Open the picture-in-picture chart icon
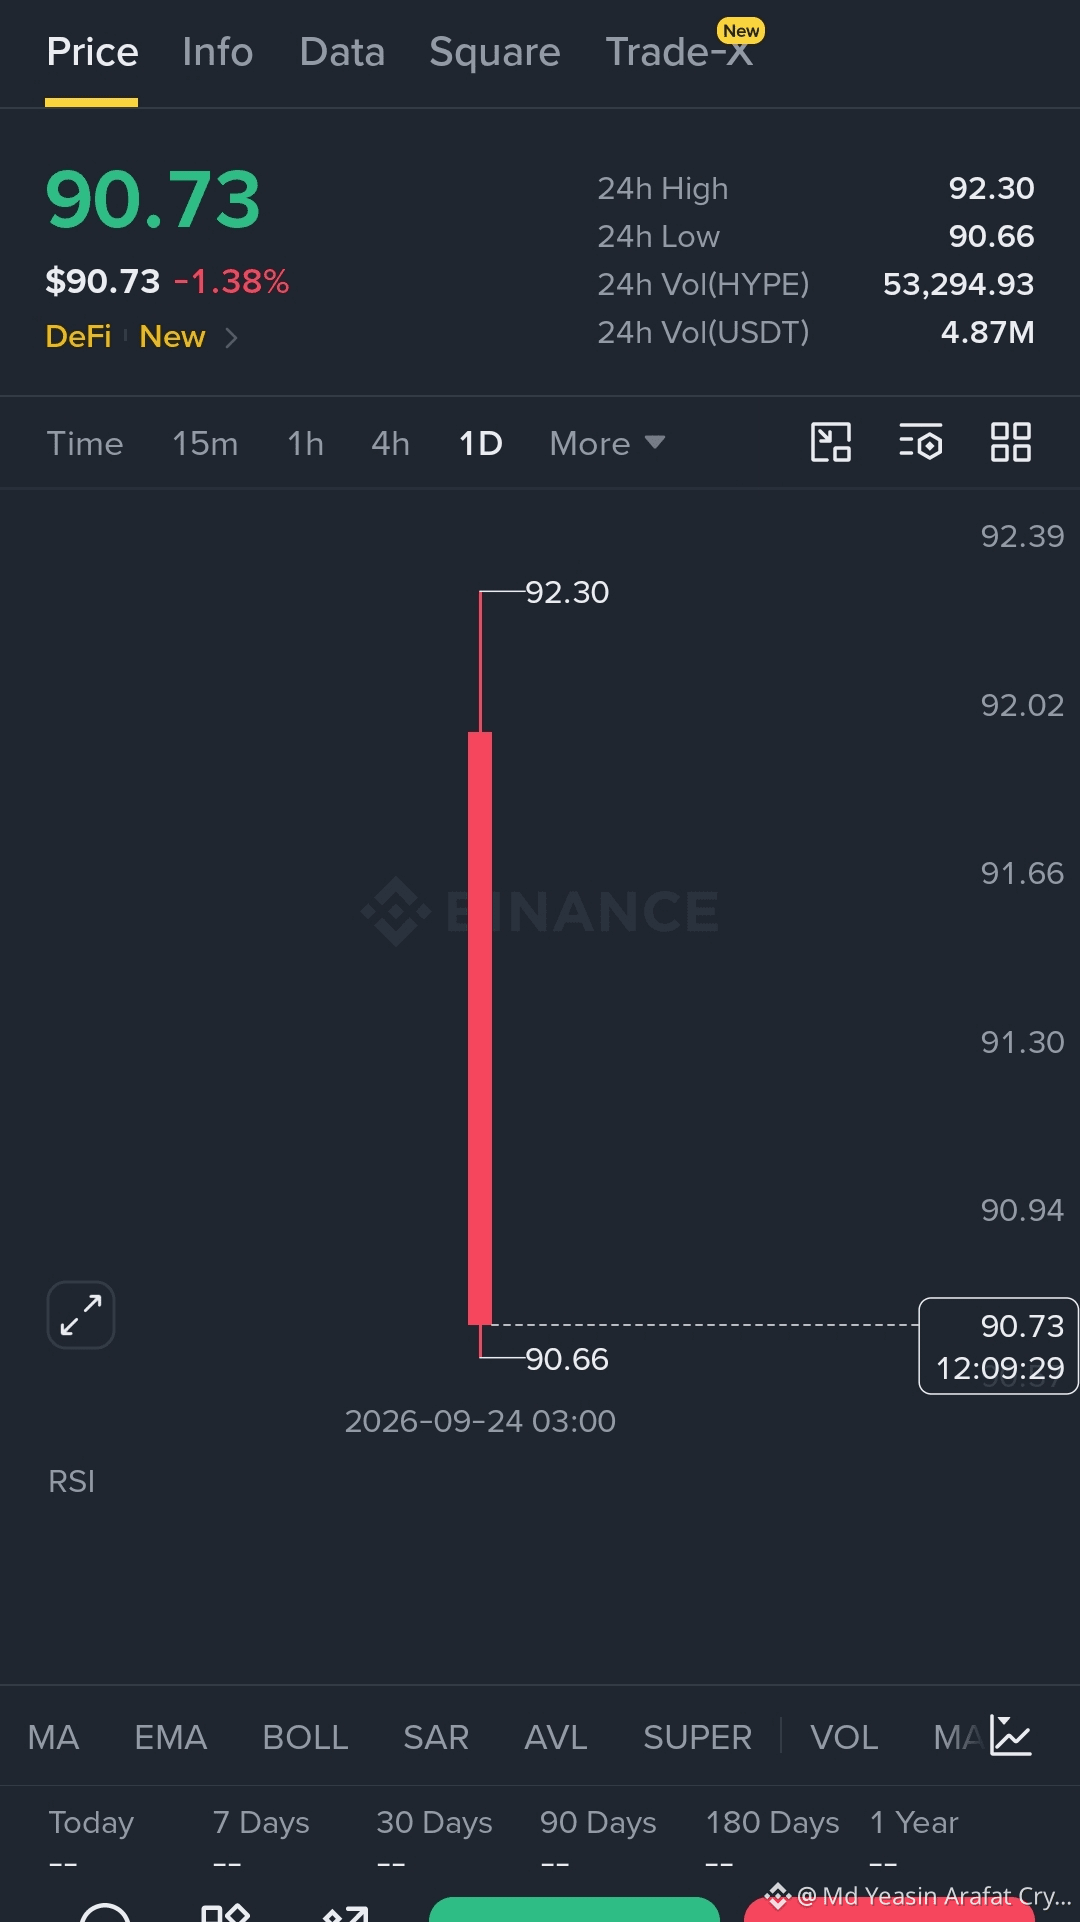Screen dimensions: 1080x1922 (x=830, y=442)
